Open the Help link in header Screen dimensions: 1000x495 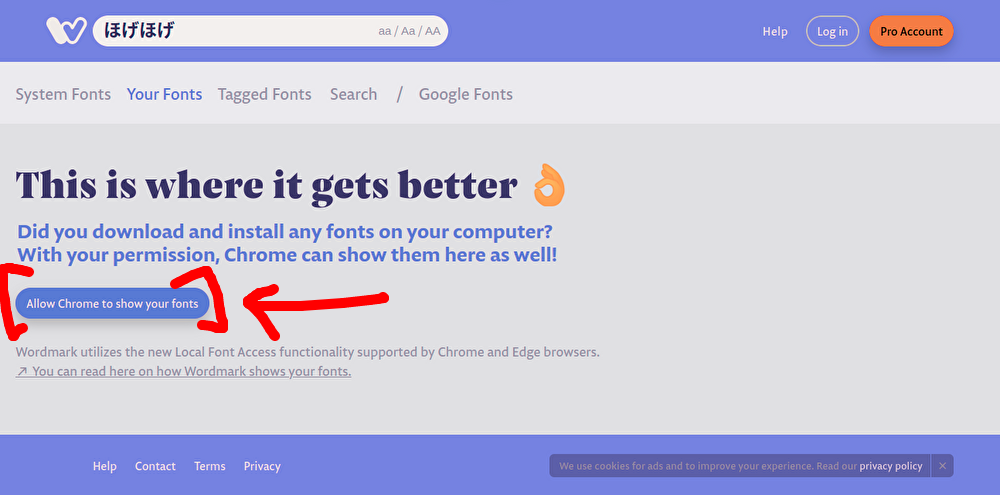(x=775, y=31)
